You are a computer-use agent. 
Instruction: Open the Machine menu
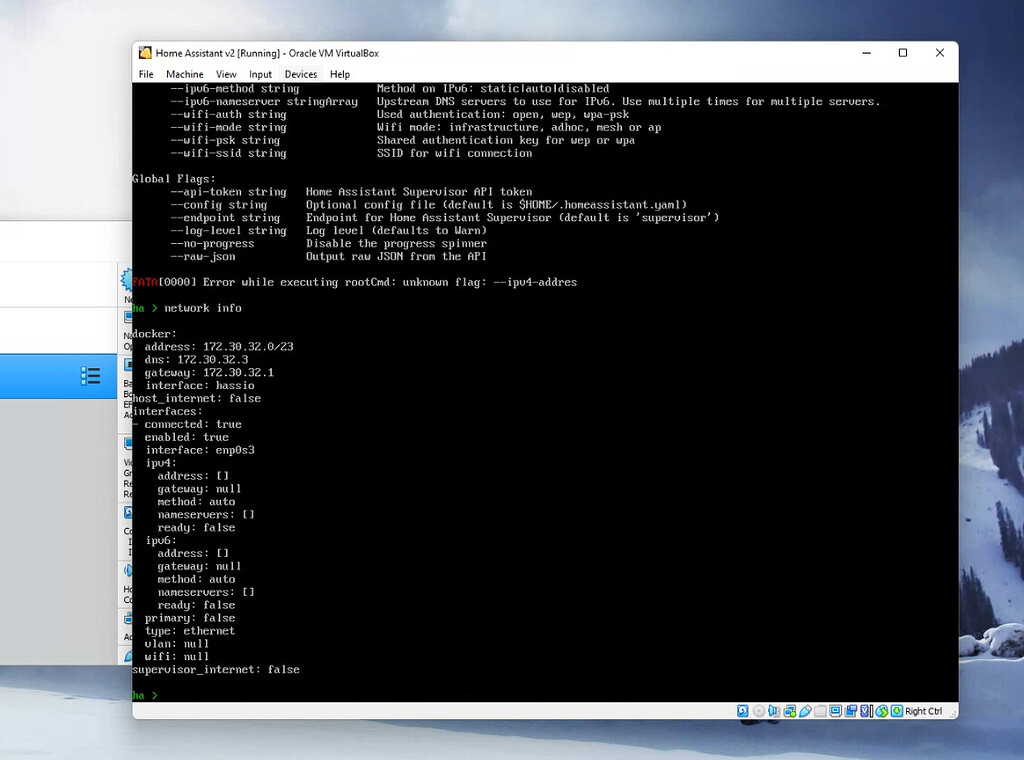pos(184,74)
